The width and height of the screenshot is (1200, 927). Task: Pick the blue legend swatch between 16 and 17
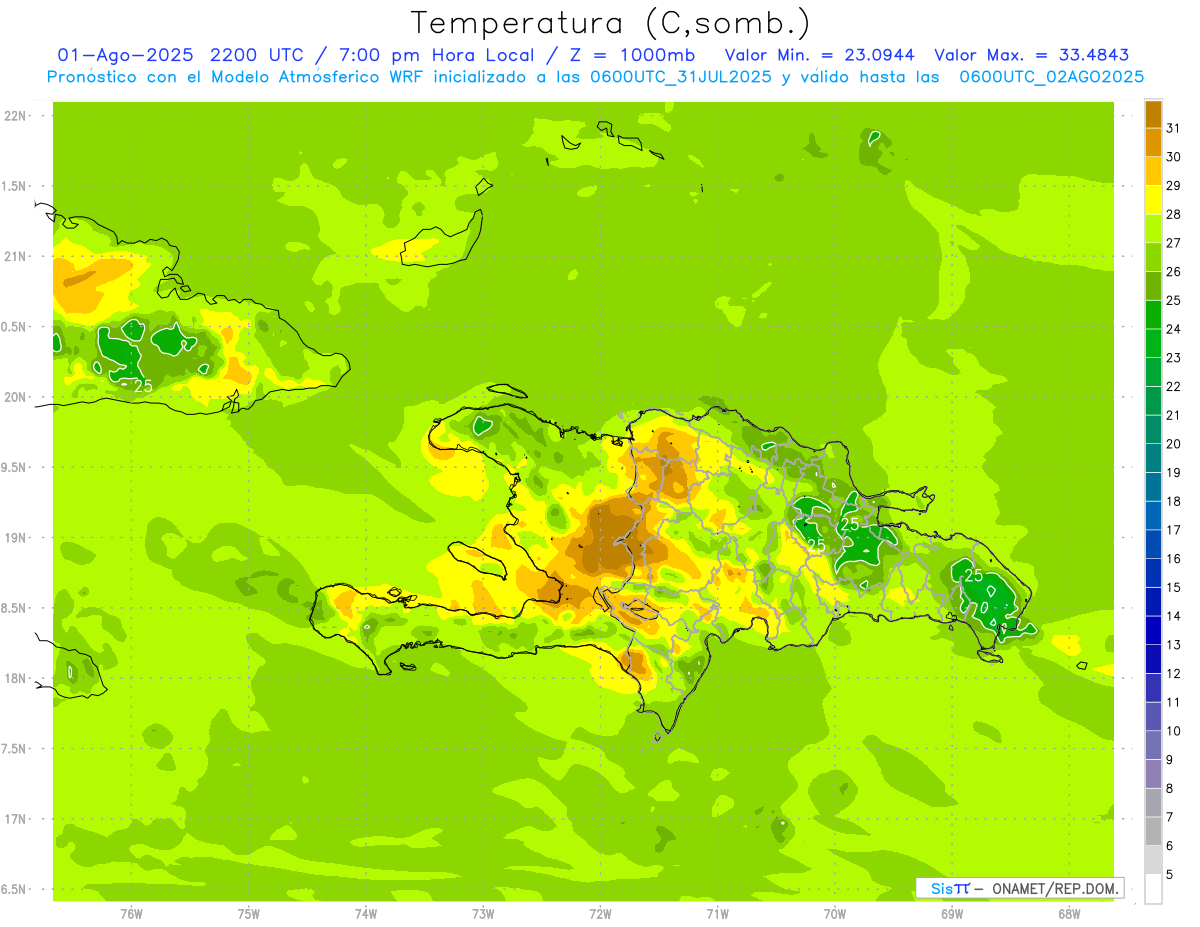1153,544
